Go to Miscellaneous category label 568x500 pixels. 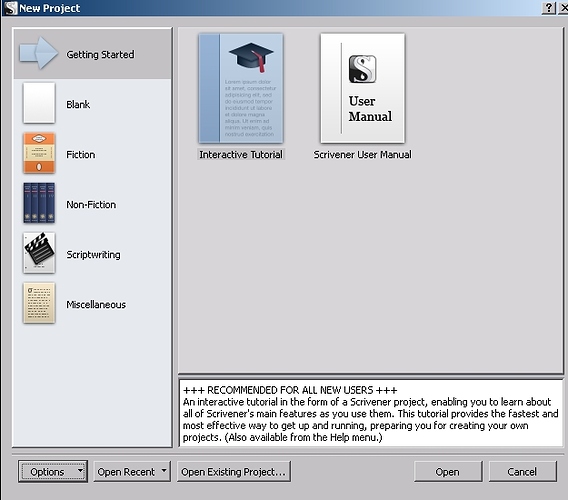coord(96,305)
